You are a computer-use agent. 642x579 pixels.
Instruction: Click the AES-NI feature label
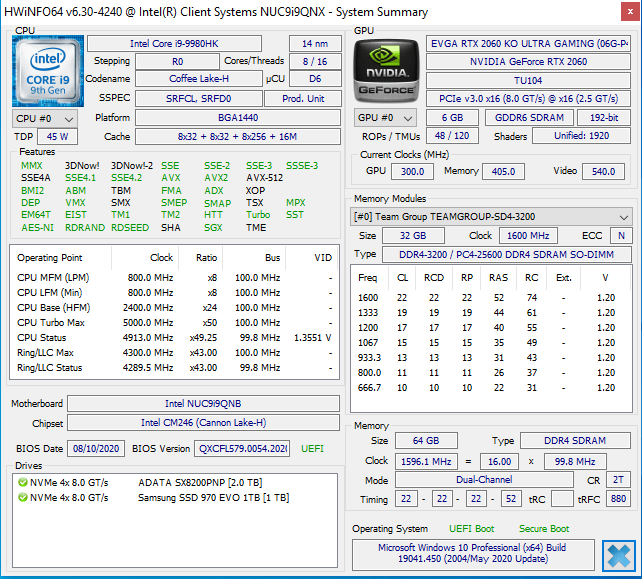point(37,228)
